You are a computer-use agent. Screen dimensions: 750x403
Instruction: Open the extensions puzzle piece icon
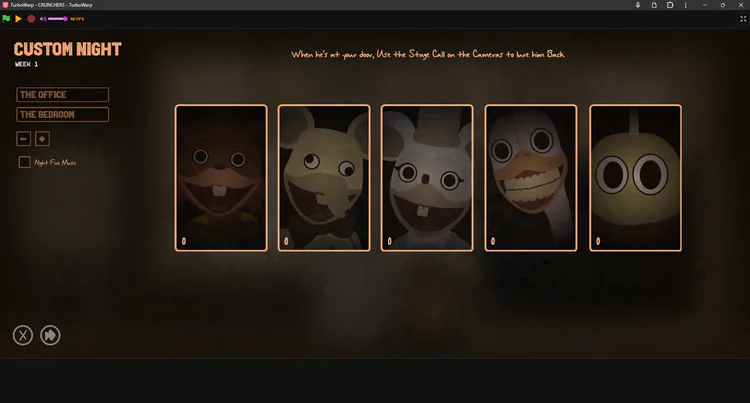670,5
